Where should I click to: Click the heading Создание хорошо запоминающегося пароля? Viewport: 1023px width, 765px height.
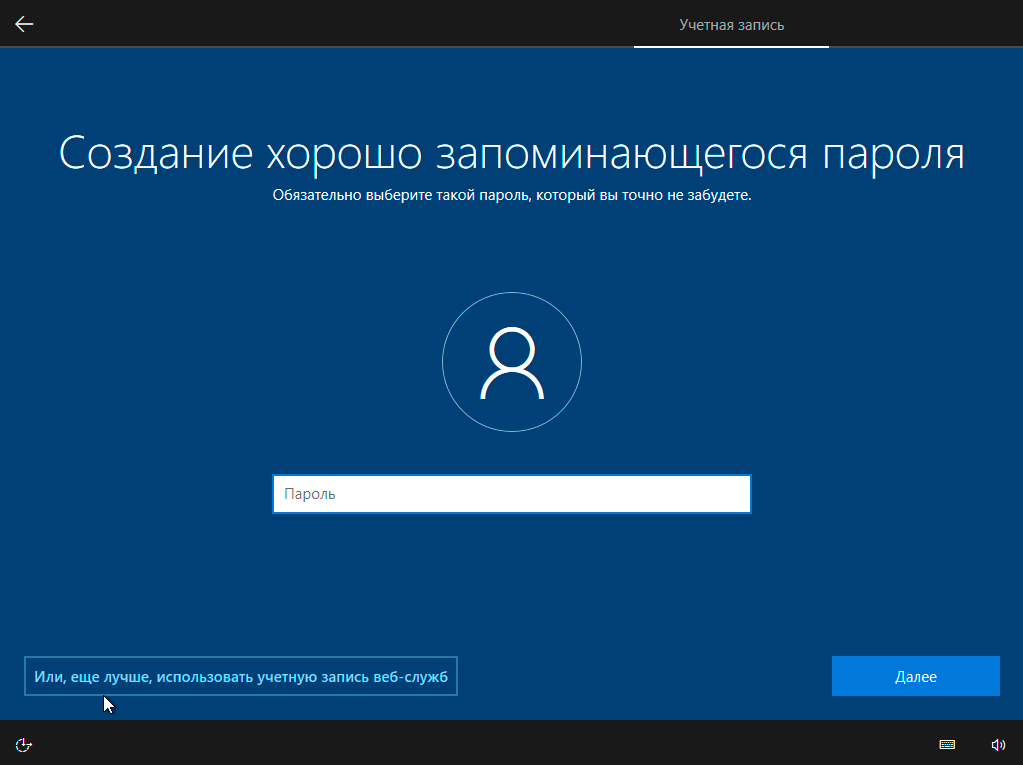pyautogui.click(x=512, y=153)
